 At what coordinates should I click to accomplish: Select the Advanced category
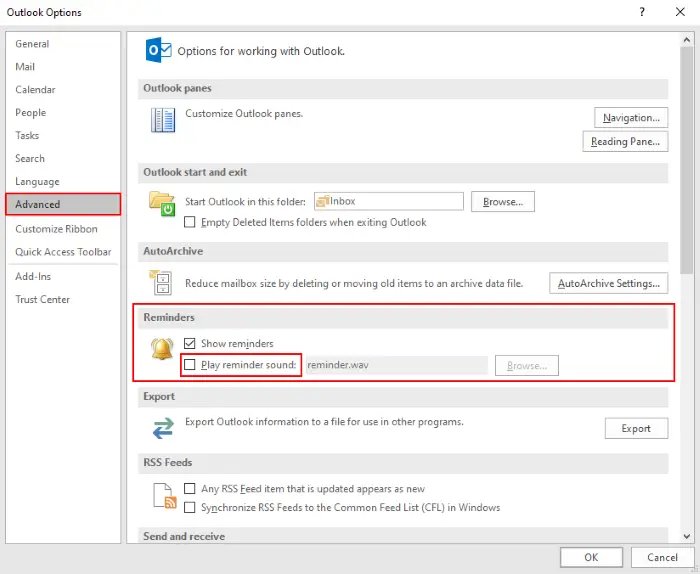pos(63,204)
